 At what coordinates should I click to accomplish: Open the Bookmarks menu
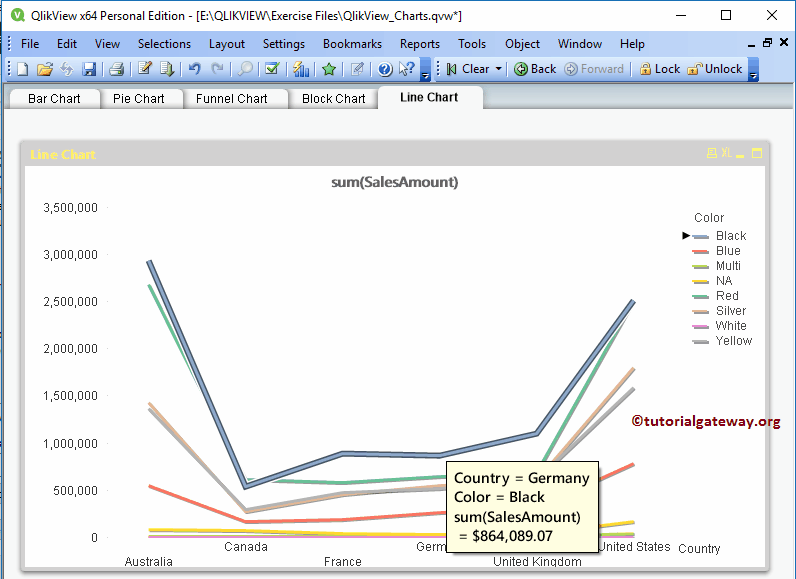352,44
